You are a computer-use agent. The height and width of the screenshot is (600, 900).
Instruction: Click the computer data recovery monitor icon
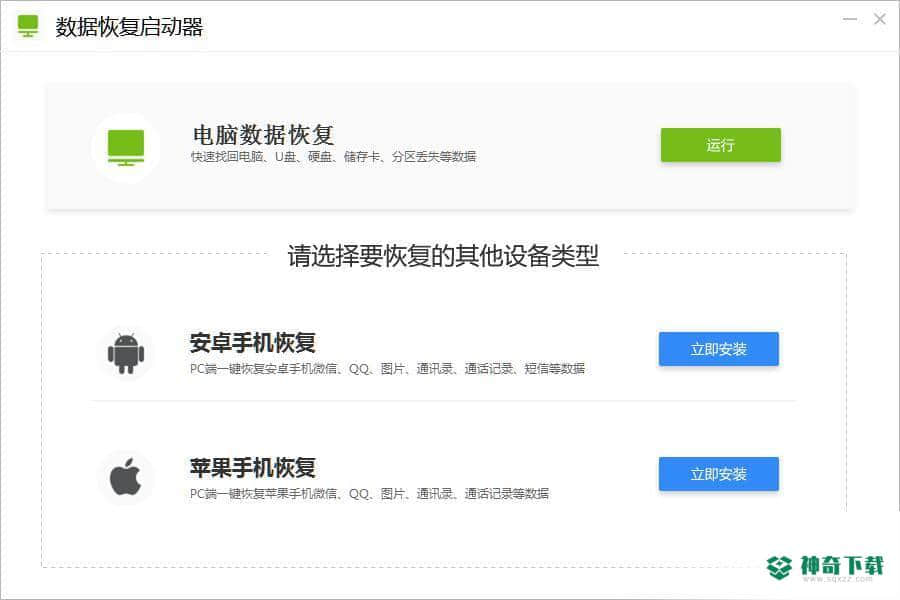[126, 148]
